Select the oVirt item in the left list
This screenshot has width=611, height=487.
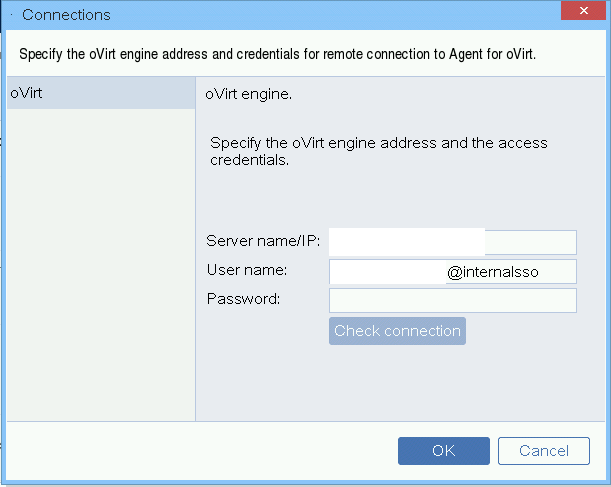100,93
